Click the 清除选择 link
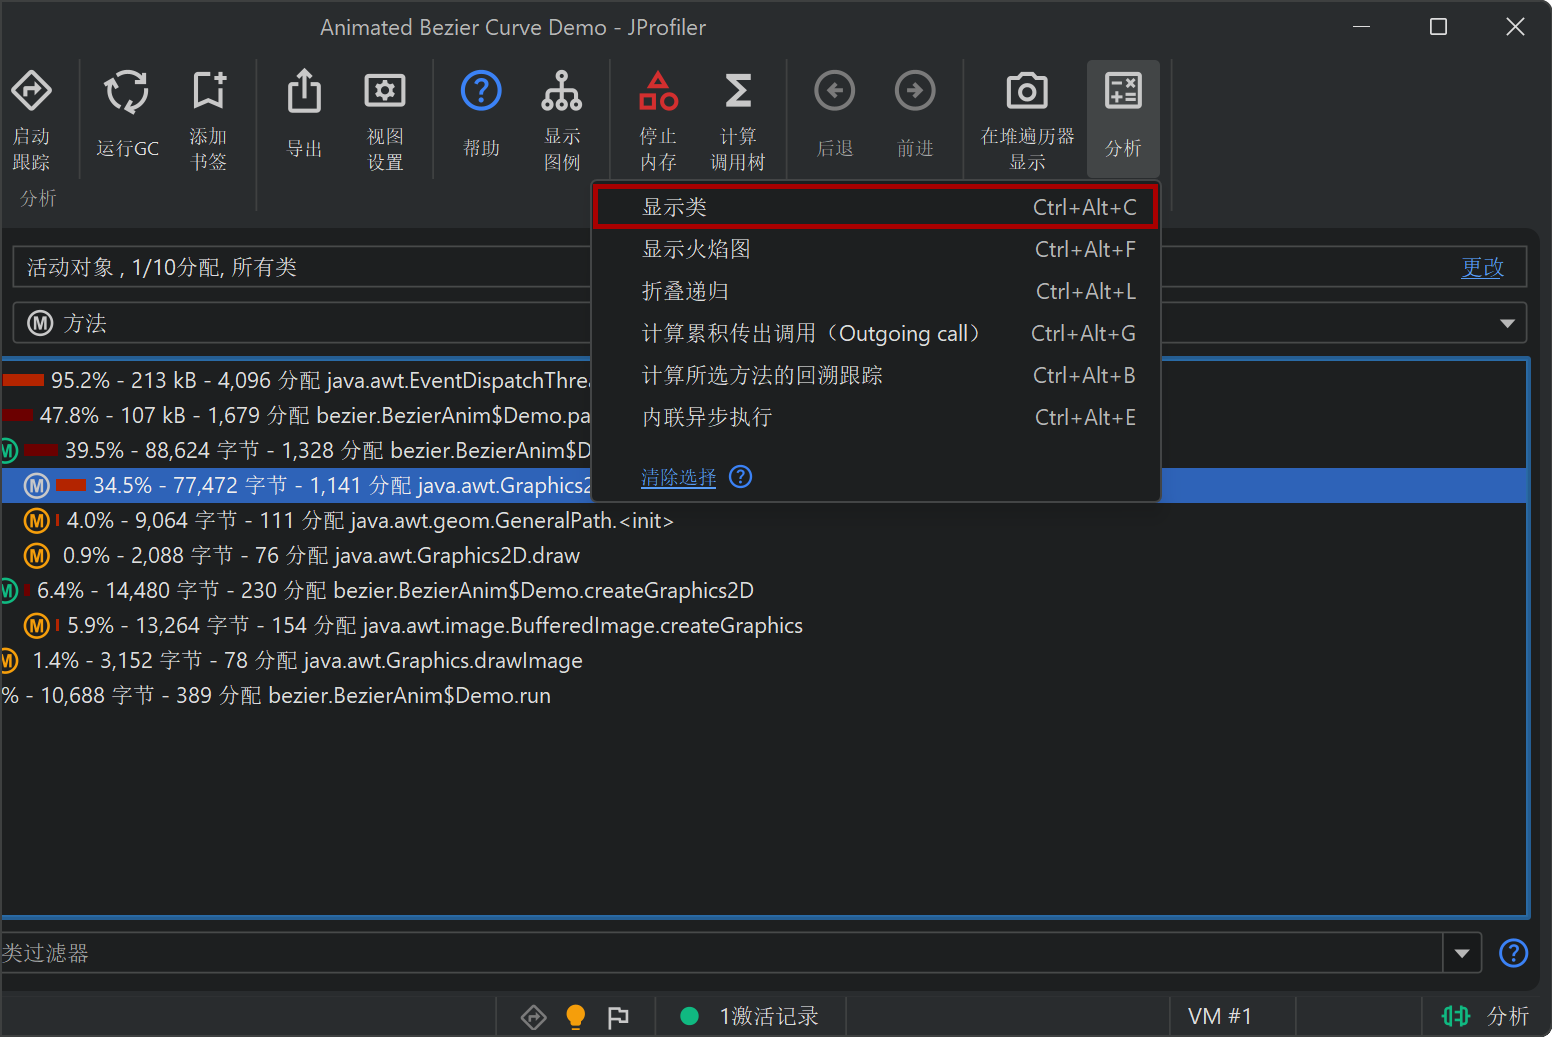Viewport: 1552px width, 1037px height. point(678,478)
